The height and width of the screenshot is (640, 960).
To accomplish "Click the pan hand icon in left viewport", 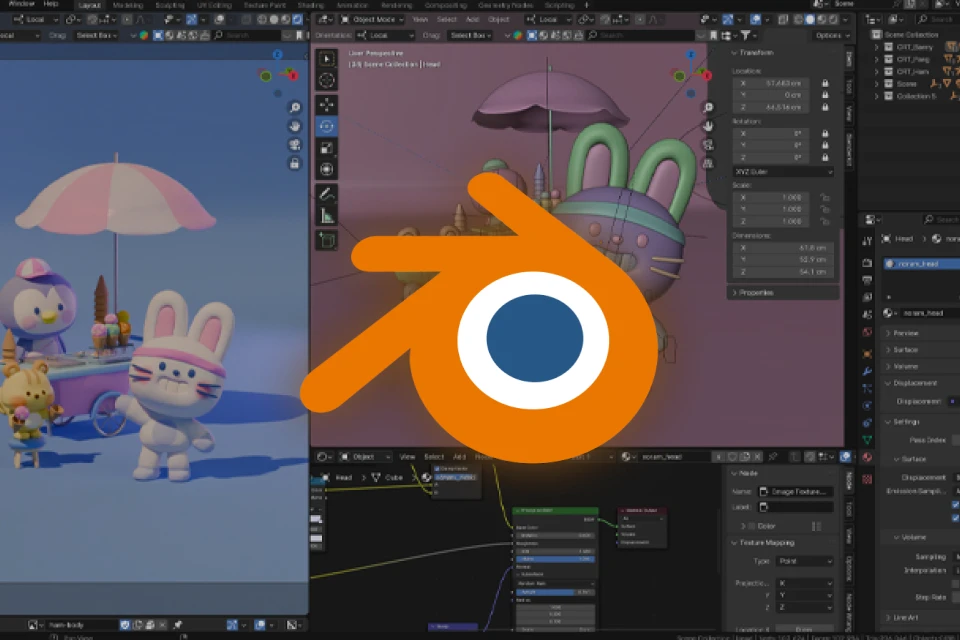I will pos(295,126).
